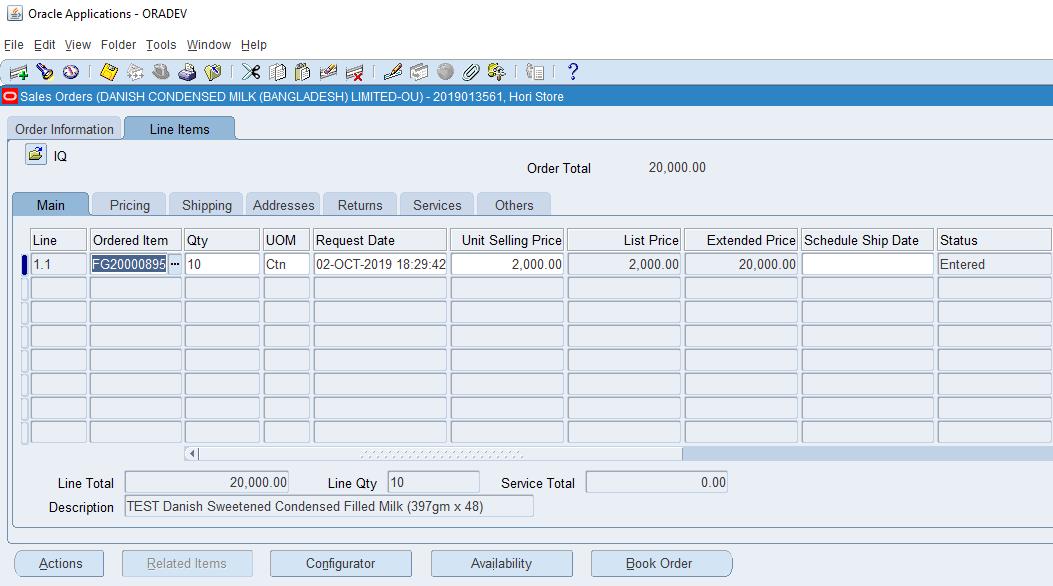Click the Folder Tools toolbar icon
Image resolution: width=1053 pixels, height=586 pixels.
point(497,72)
